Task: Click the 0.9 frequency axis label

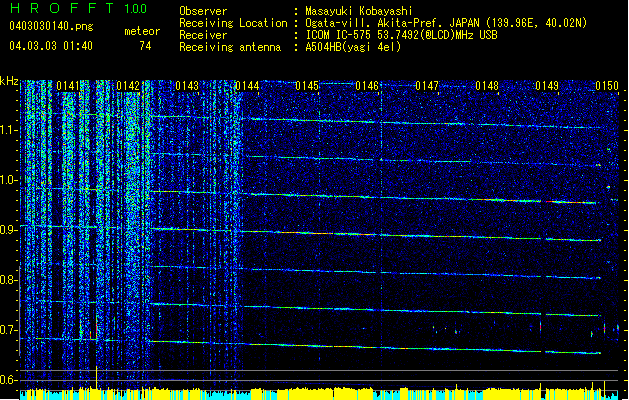Action: (9, 230)
